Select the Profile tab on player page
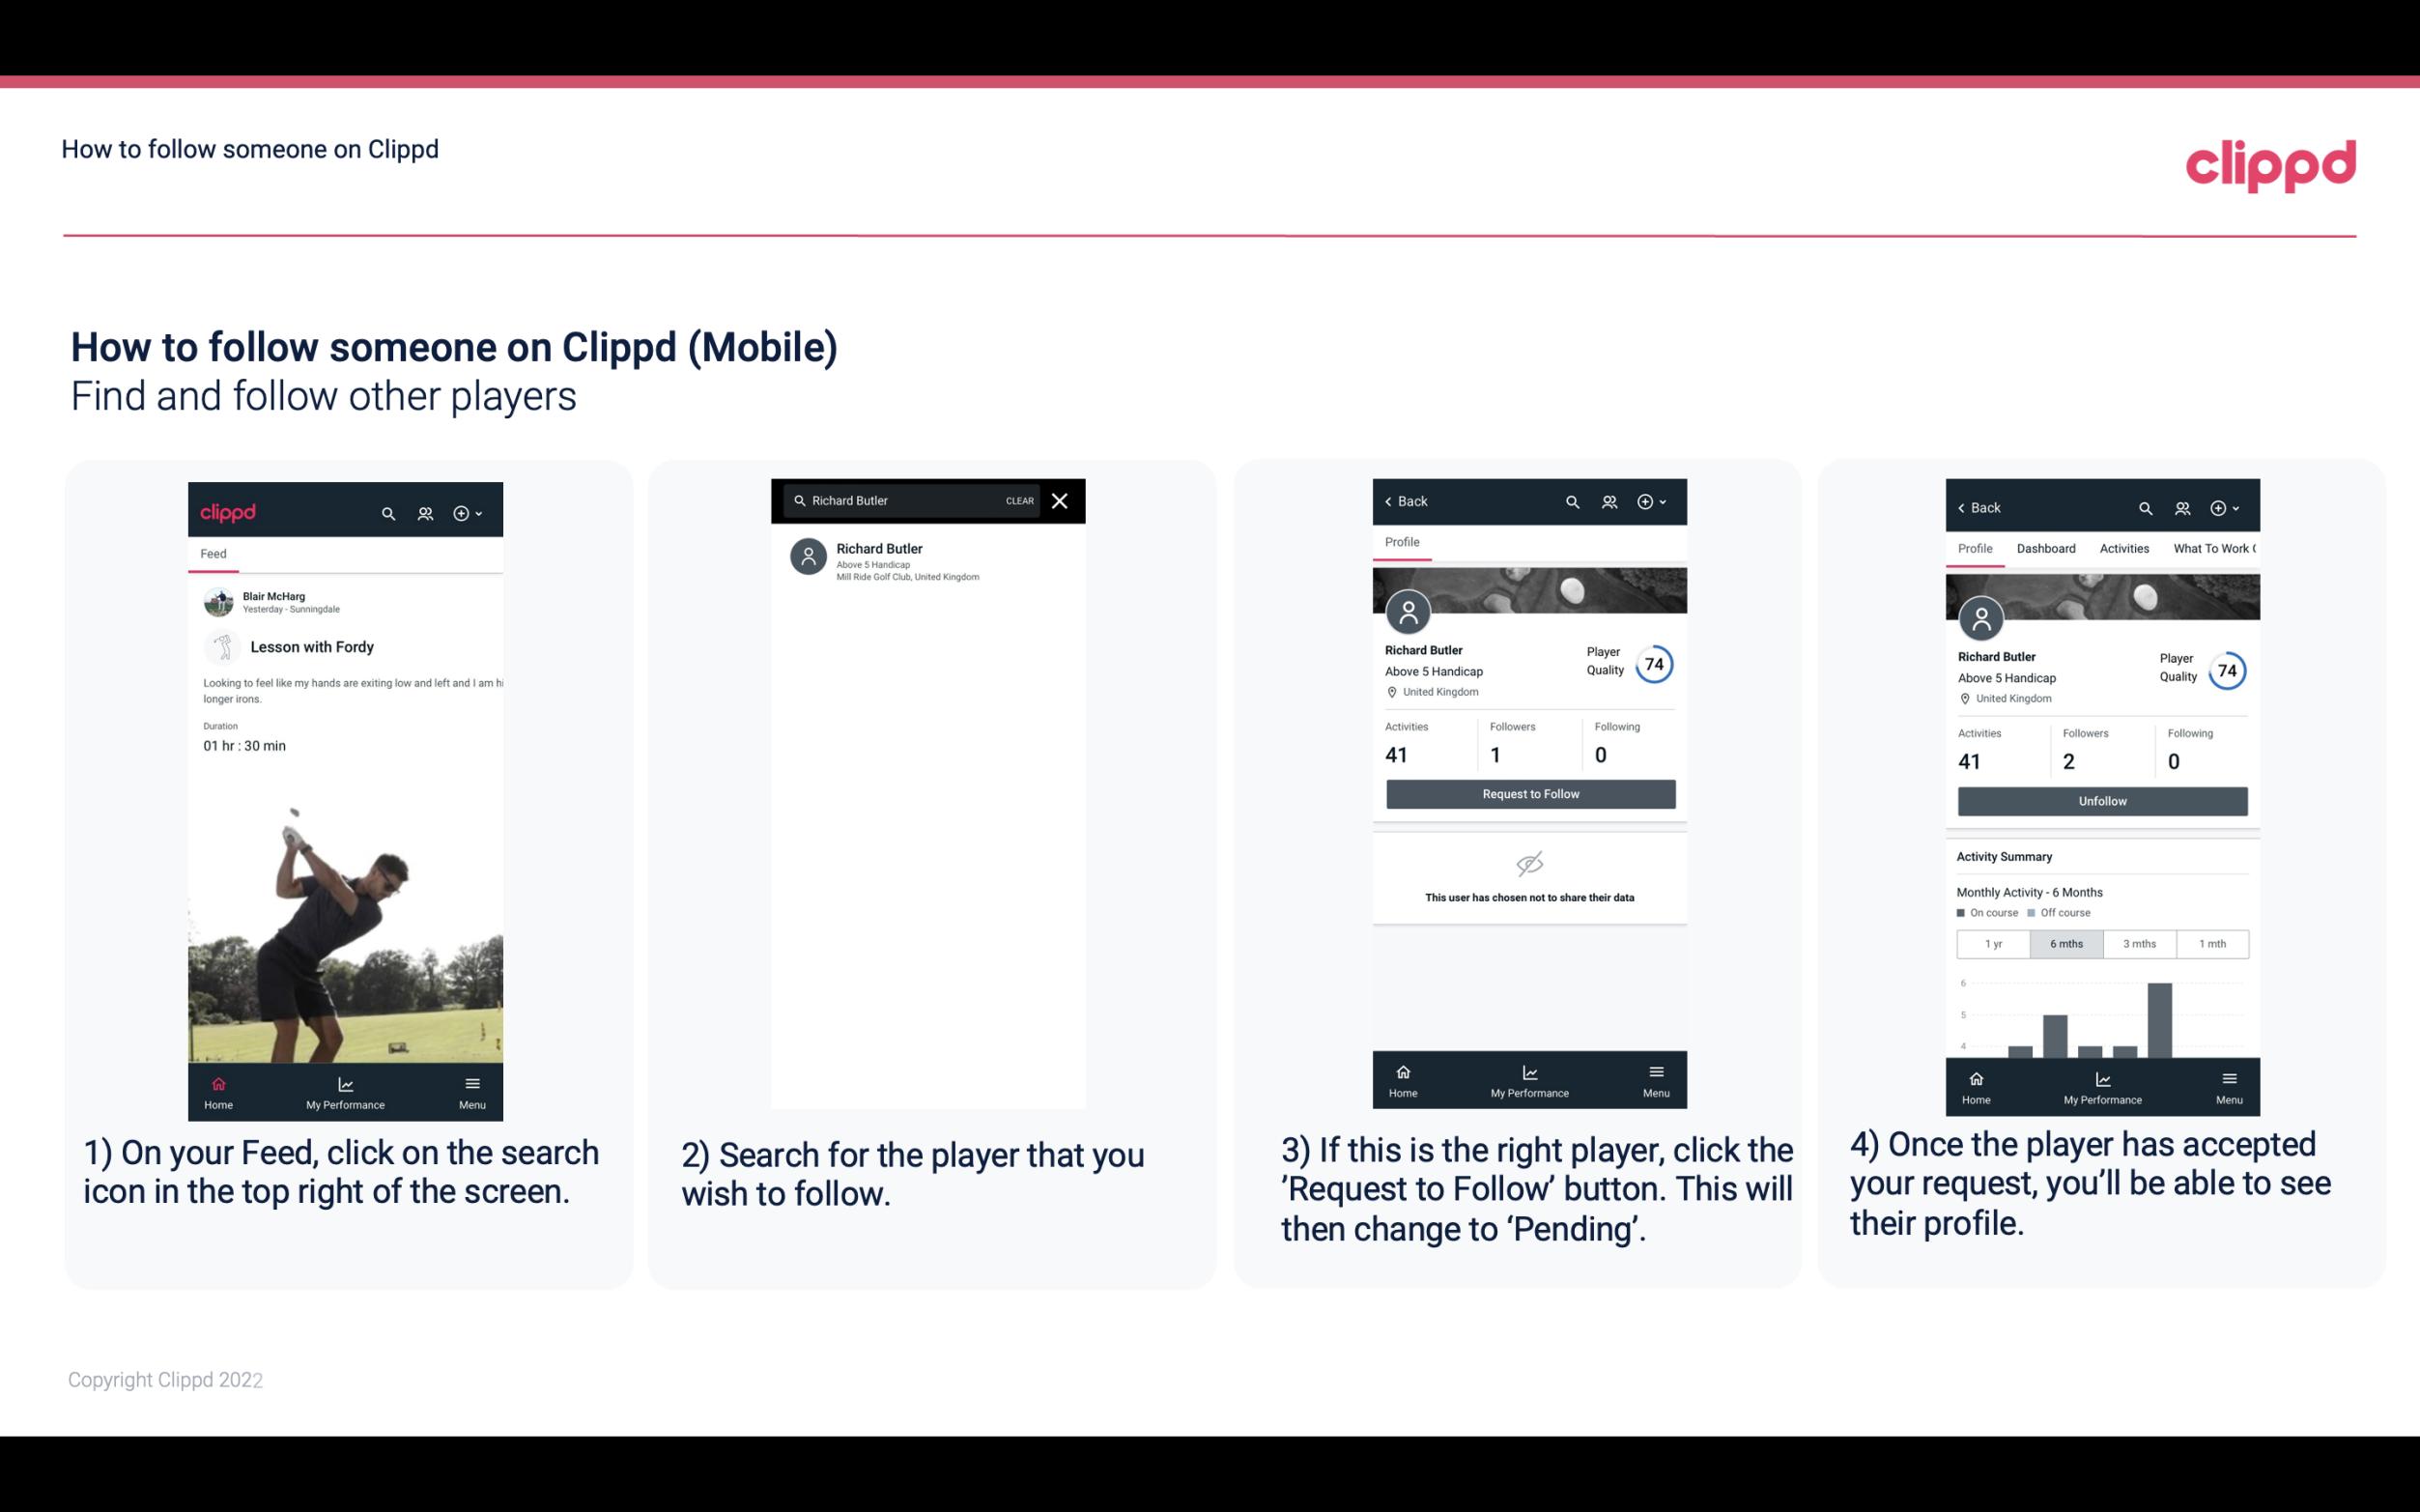 (1402, 542)
